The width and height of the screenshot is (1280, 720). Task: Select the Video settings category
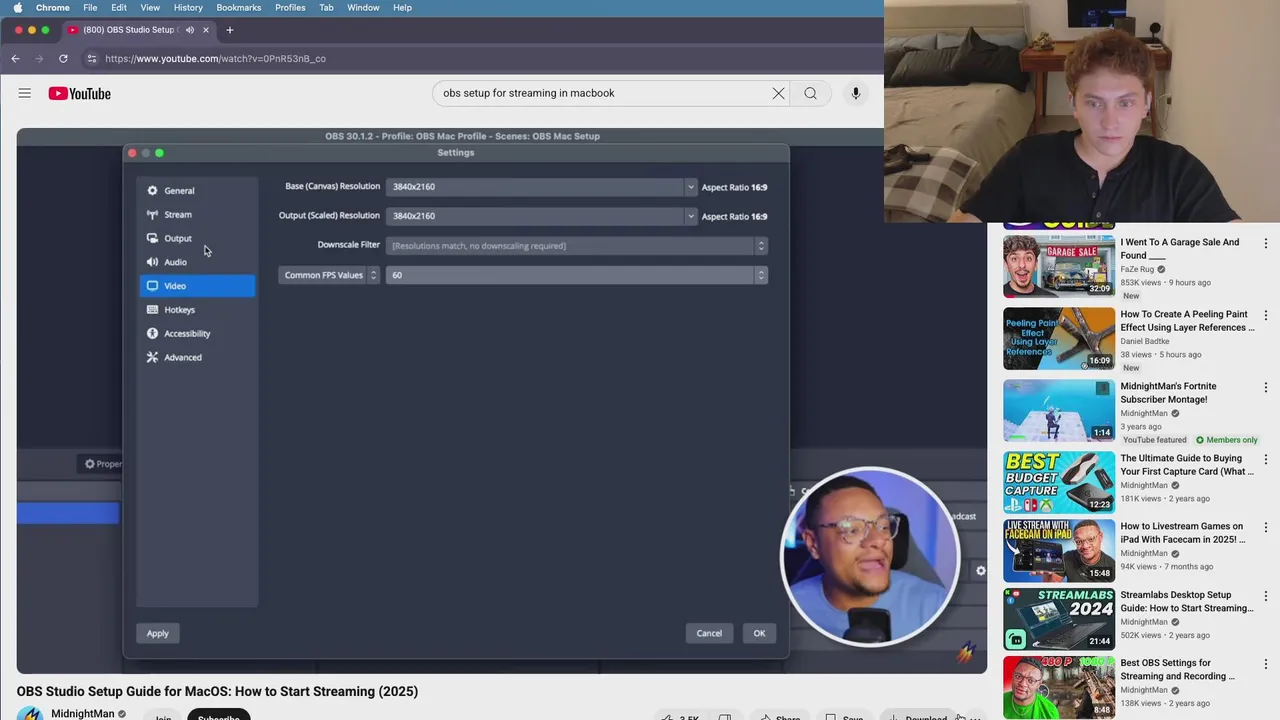point(197,286)
